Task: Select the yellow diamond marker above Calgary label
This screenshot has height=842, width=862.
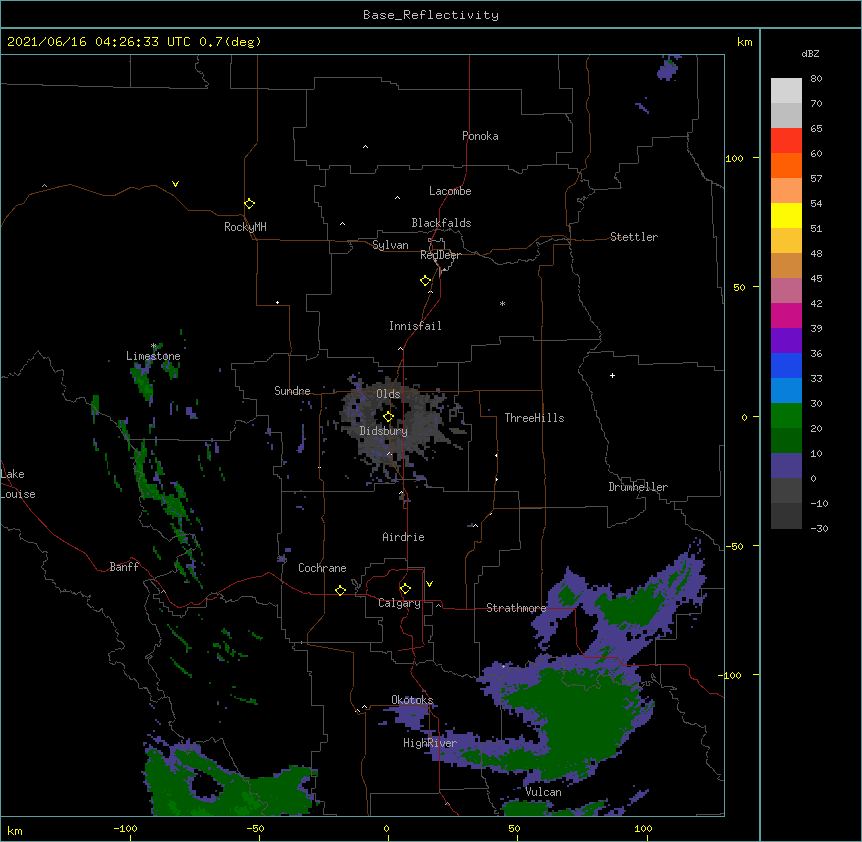Action: (x=405, y=588)
